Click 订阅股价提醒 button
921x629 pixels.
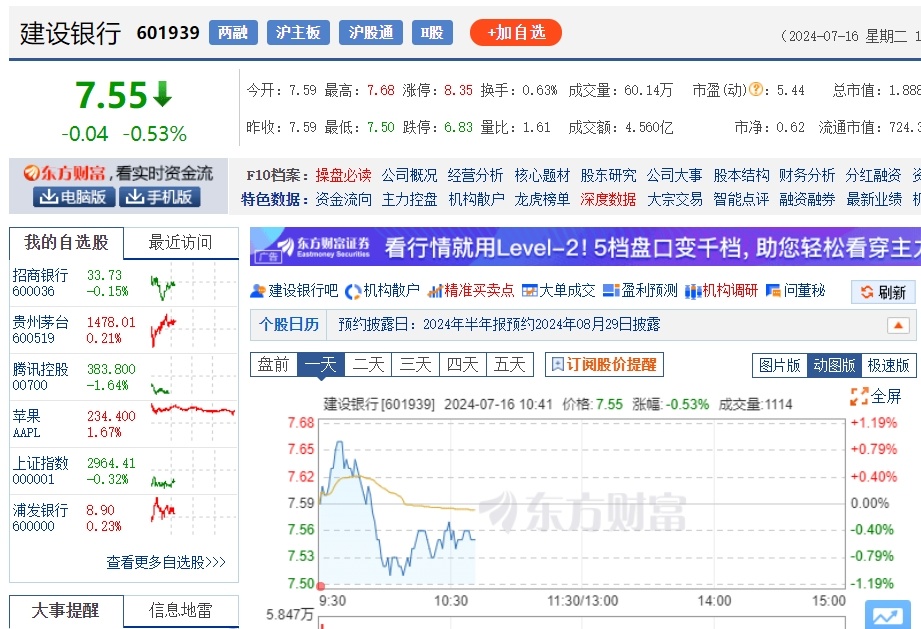(604, 365)
